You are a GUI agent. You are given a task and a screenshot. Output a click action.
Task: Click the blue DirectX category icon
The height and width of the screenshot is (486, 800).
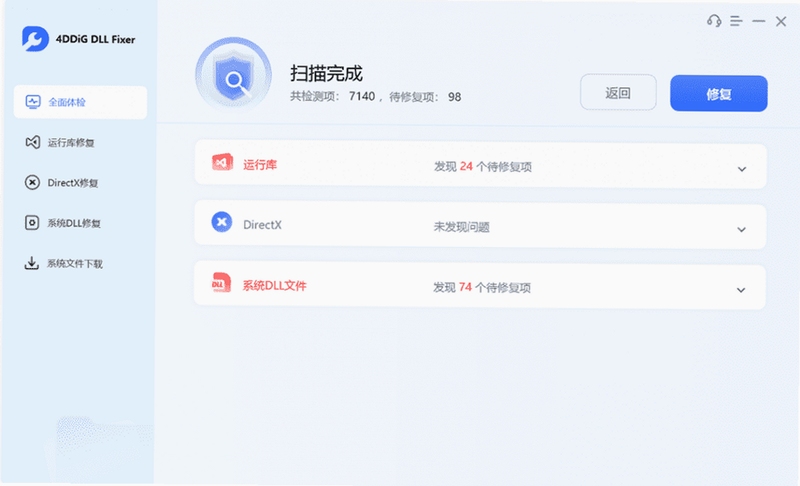pyautogui.click(x=222, y=222)
